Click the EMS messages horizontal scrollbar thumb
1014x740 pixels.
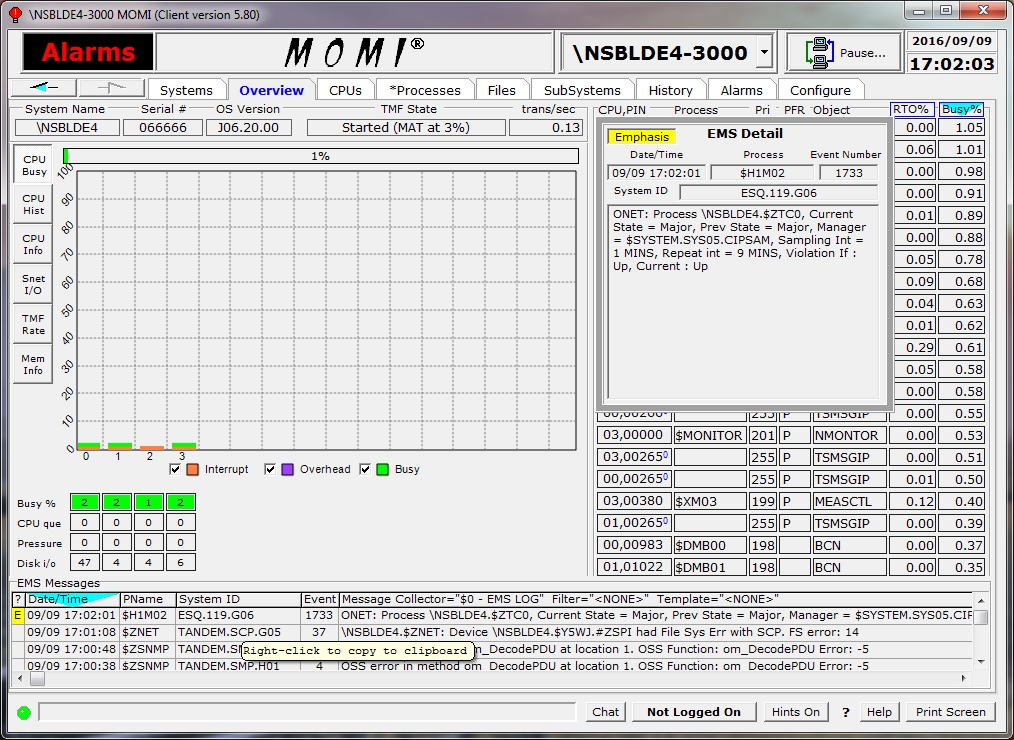[37, 678]
